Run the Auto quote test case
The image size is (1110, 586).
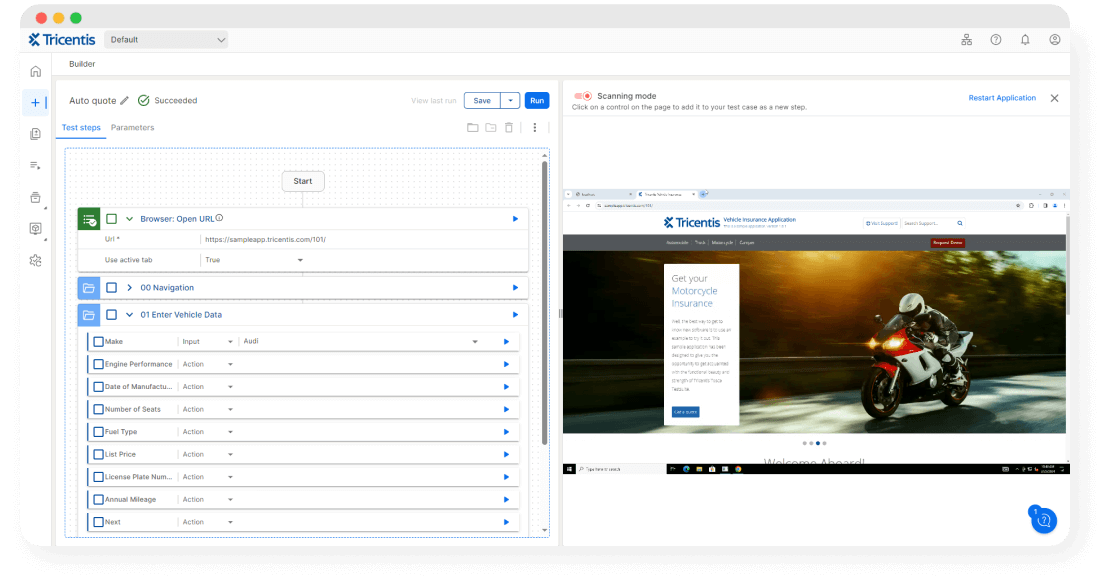(536, 100)
